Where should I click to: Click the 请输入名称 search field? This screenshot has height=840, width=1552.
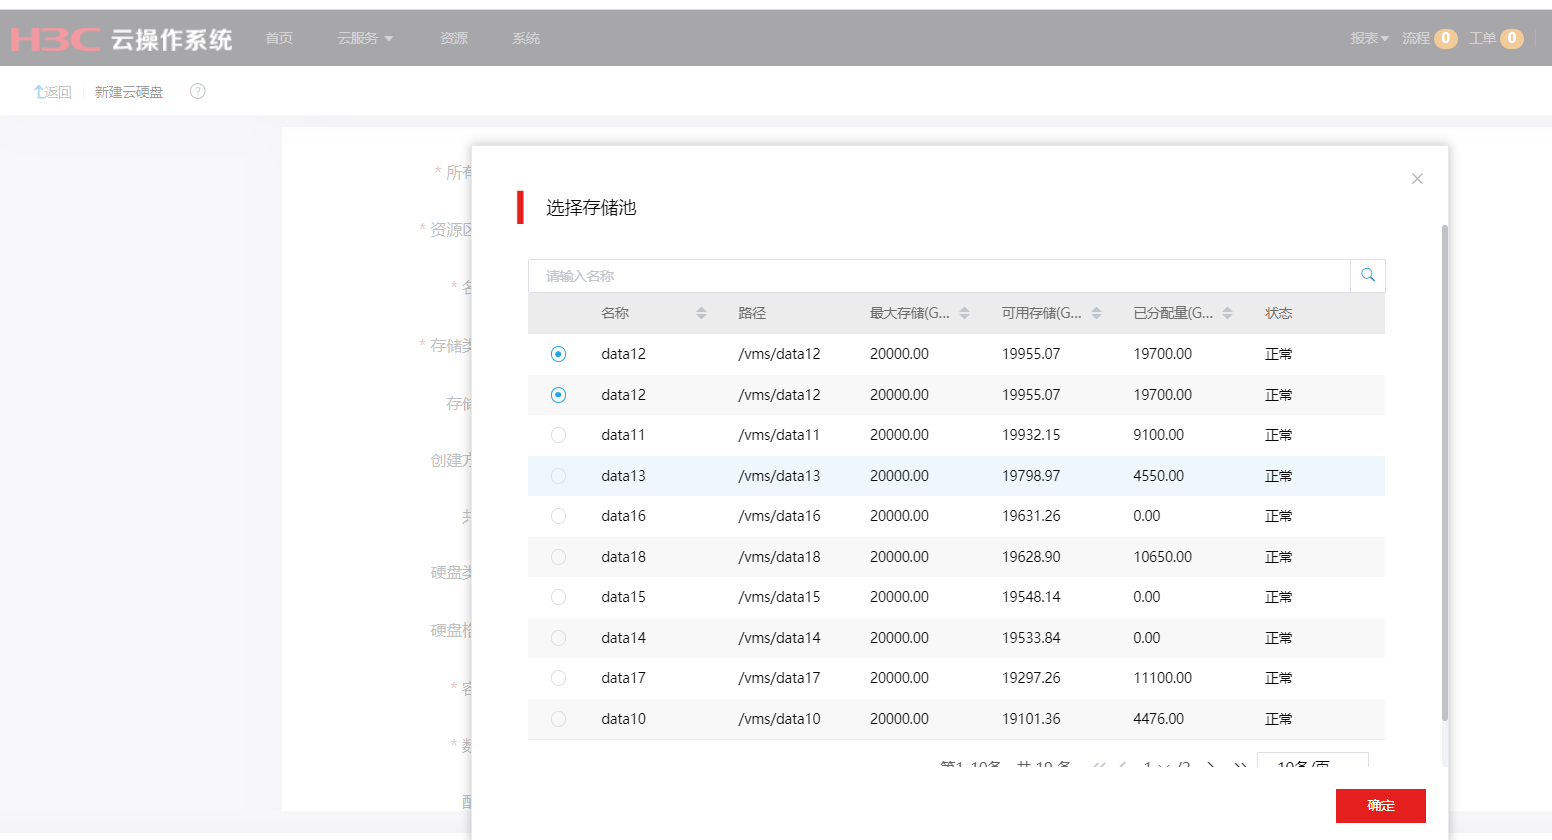pyautogui.click(x=938, y=276)
